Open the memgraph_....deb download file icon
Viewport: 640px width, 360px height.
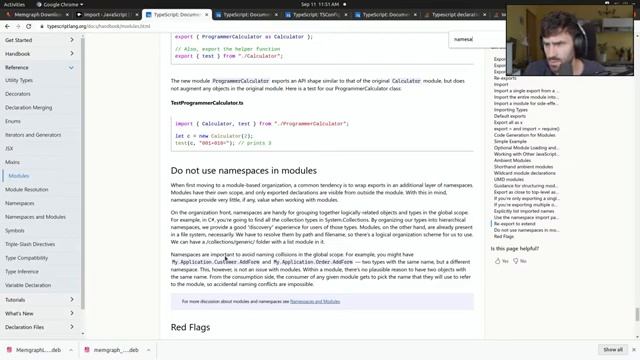(x=87, y=350)
